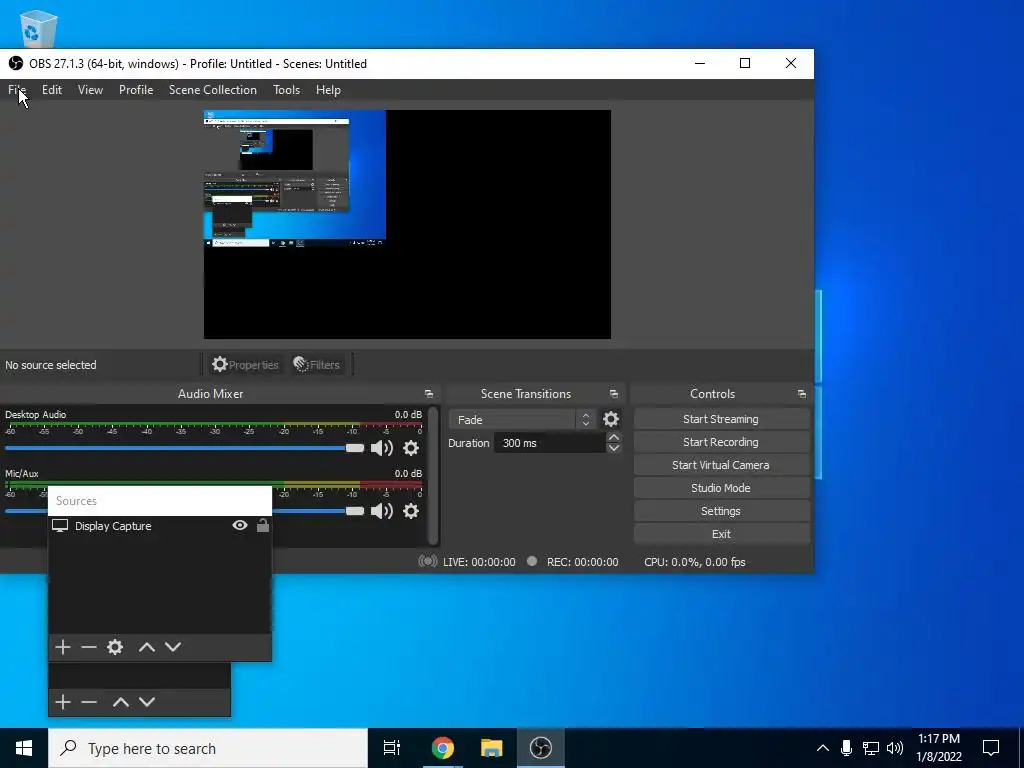Open the Profile menu
Image resolution: width=1024 pixels, height=768 pixels.
click(136, 90)
